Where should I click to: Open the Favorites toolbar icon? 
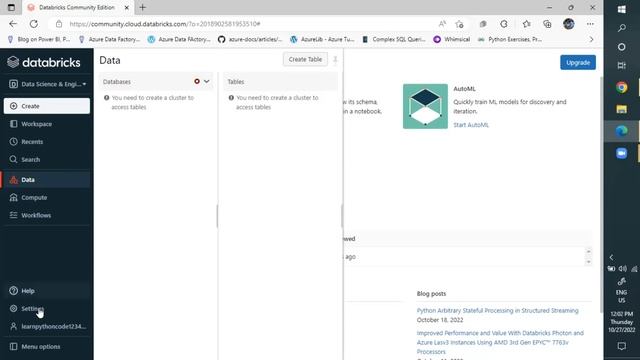click(527, 24)
